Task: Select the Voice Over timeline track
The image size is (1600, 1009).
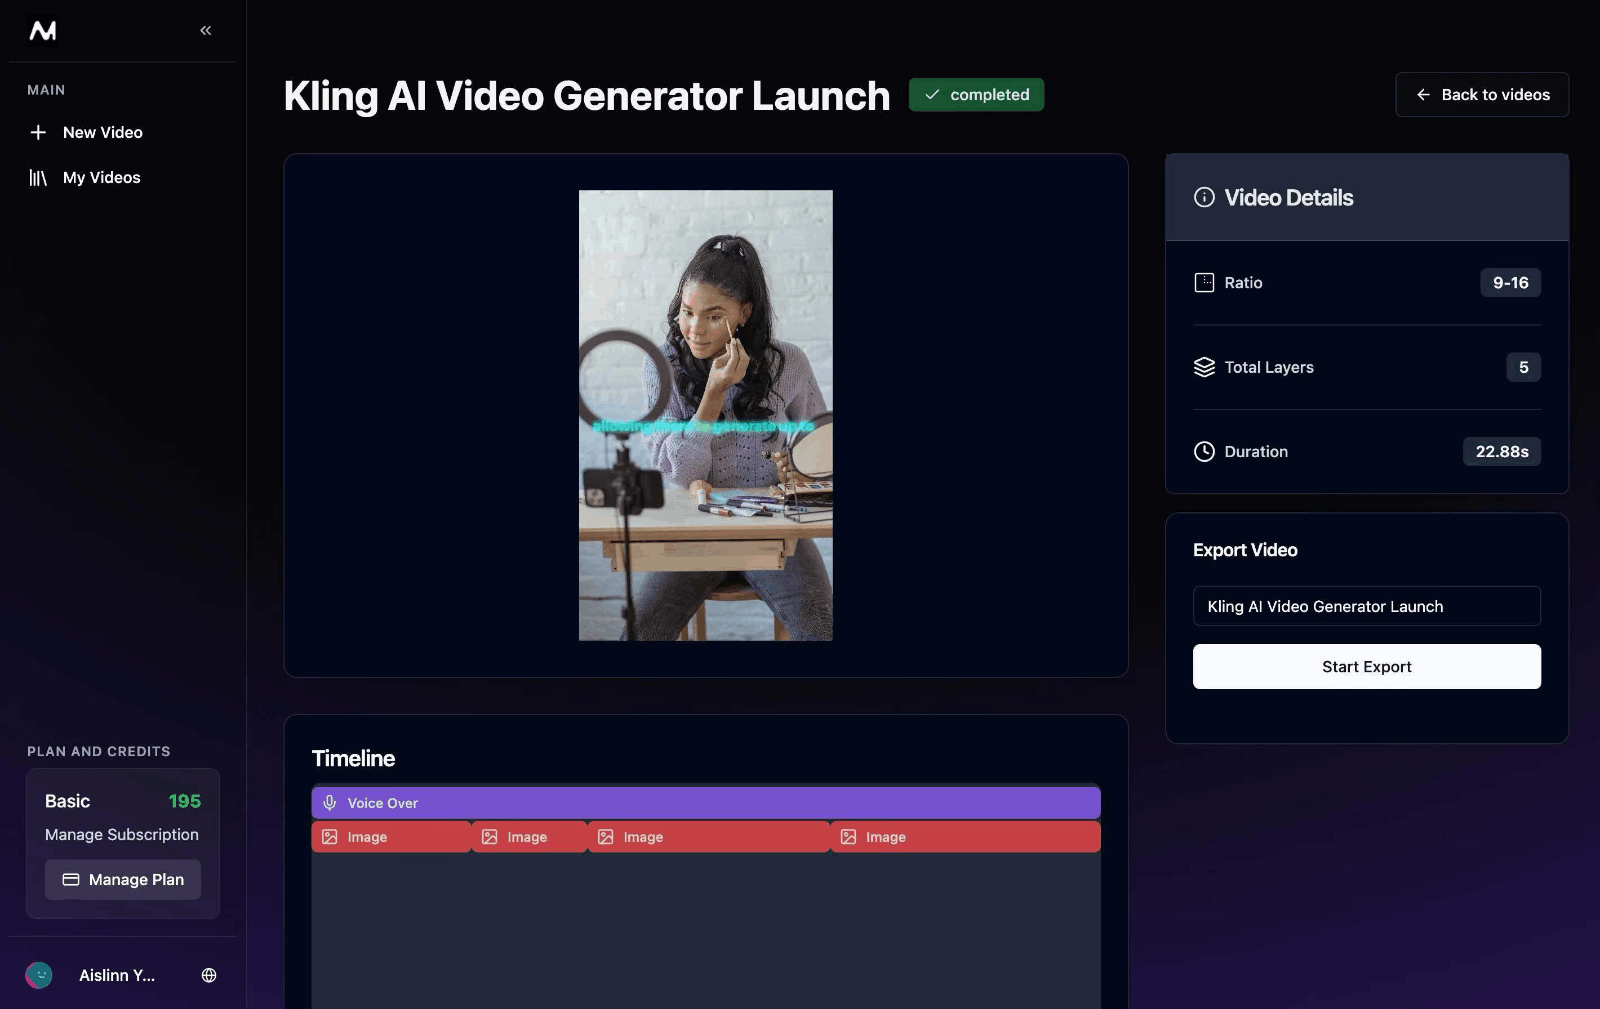Action: coord(706,803)
